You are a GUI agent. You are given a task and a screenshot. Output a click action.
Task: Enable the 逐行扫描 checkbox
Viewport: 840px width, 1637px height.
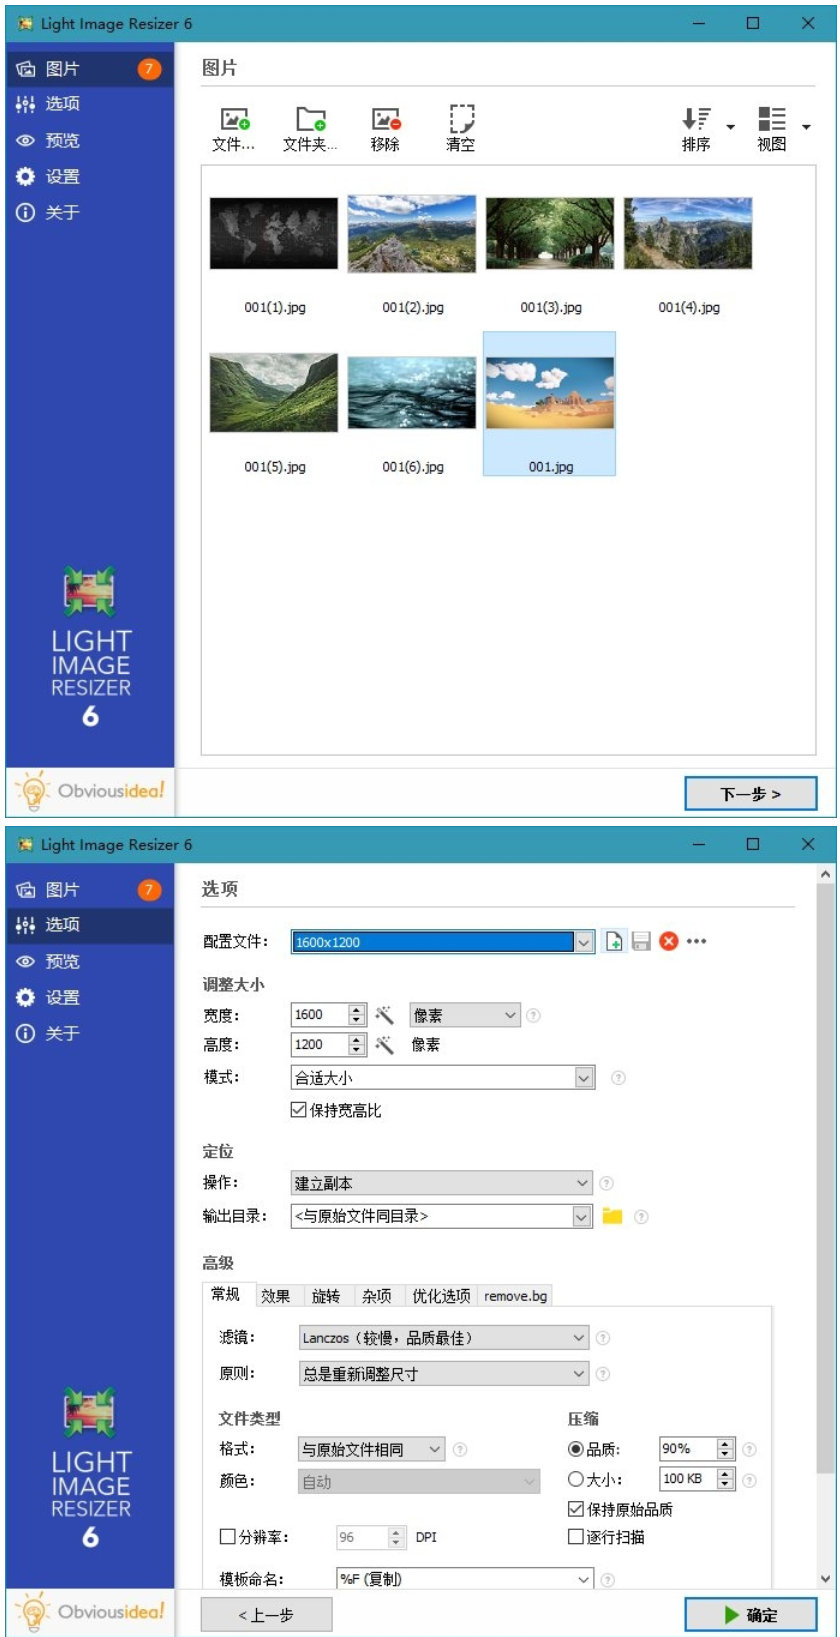[x=576, y=1537]
